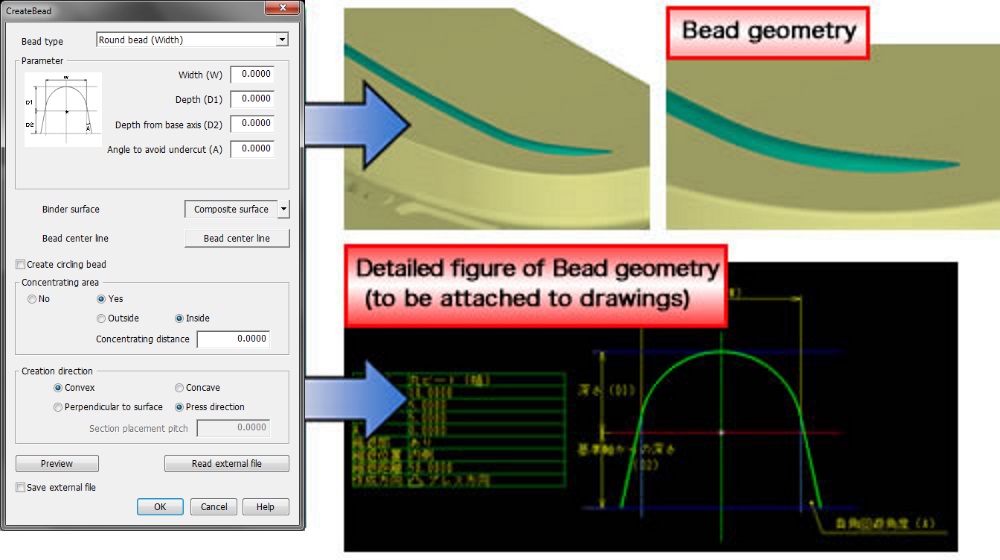Select Perpendicular to surface option
This screenshot has width=1000, height=560.
point(58,407)
